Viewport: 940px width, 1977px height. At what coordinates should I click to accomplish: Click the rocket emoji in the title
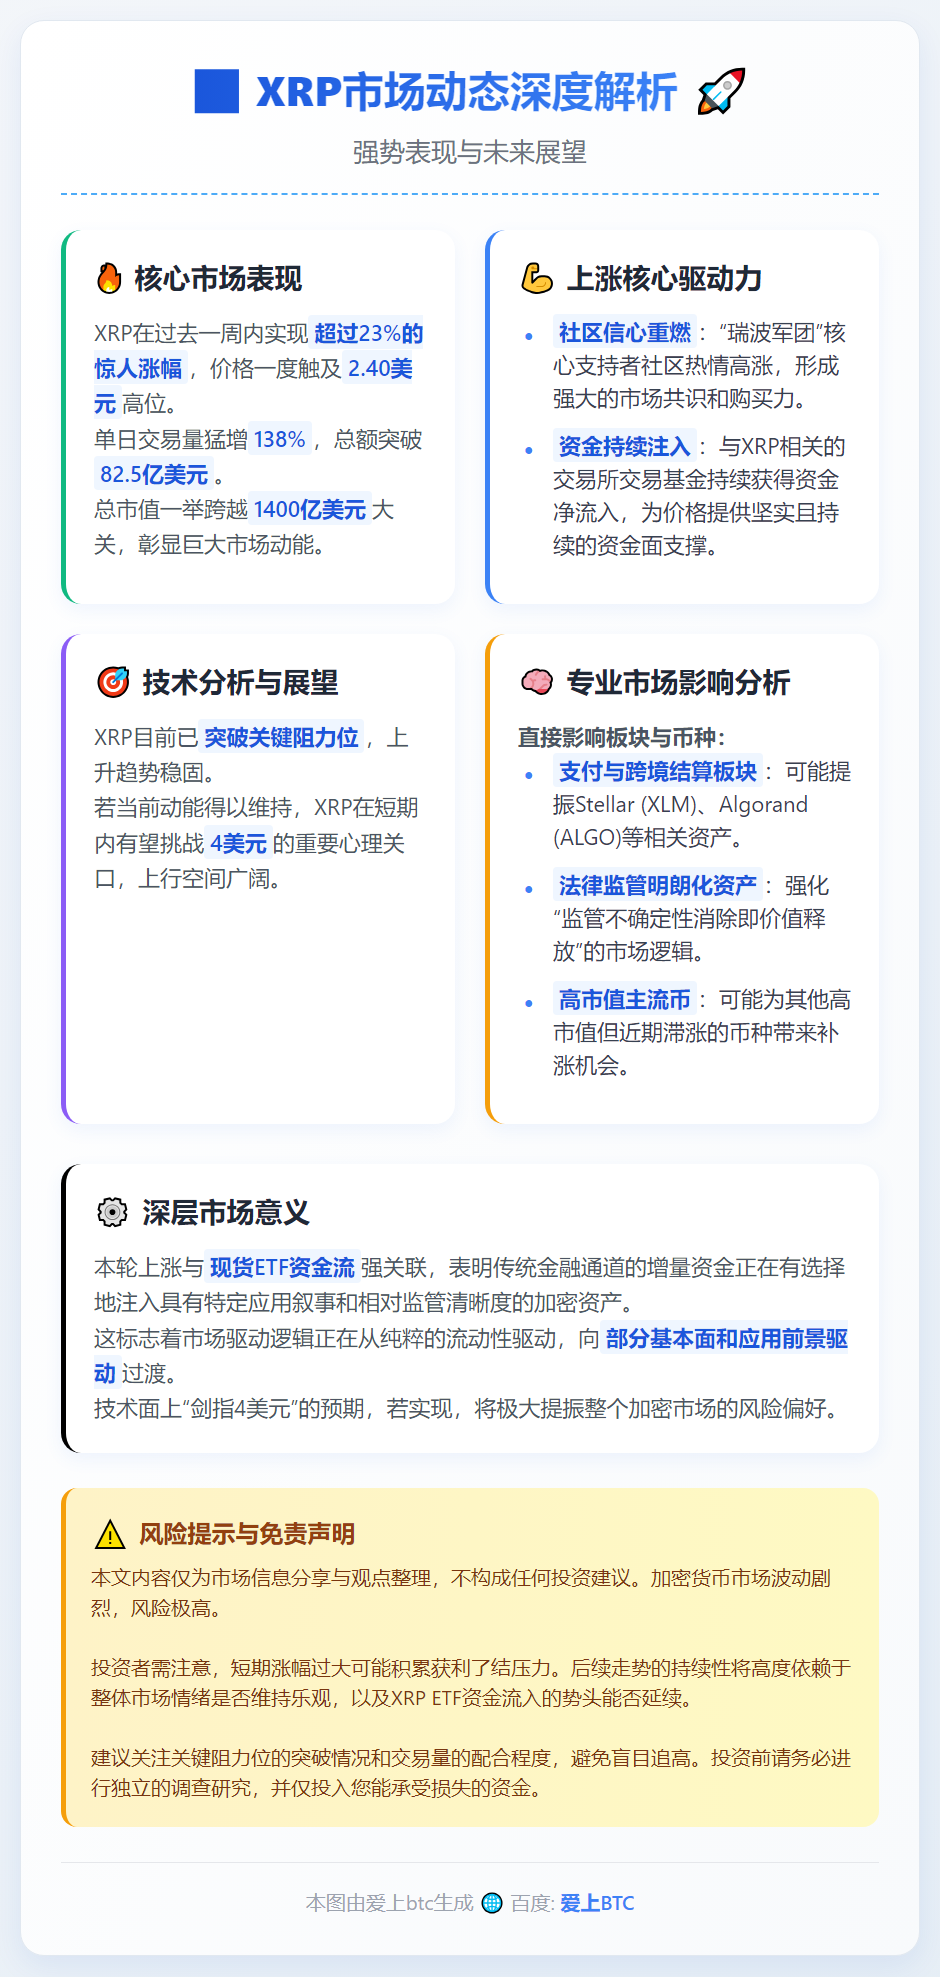721,91
